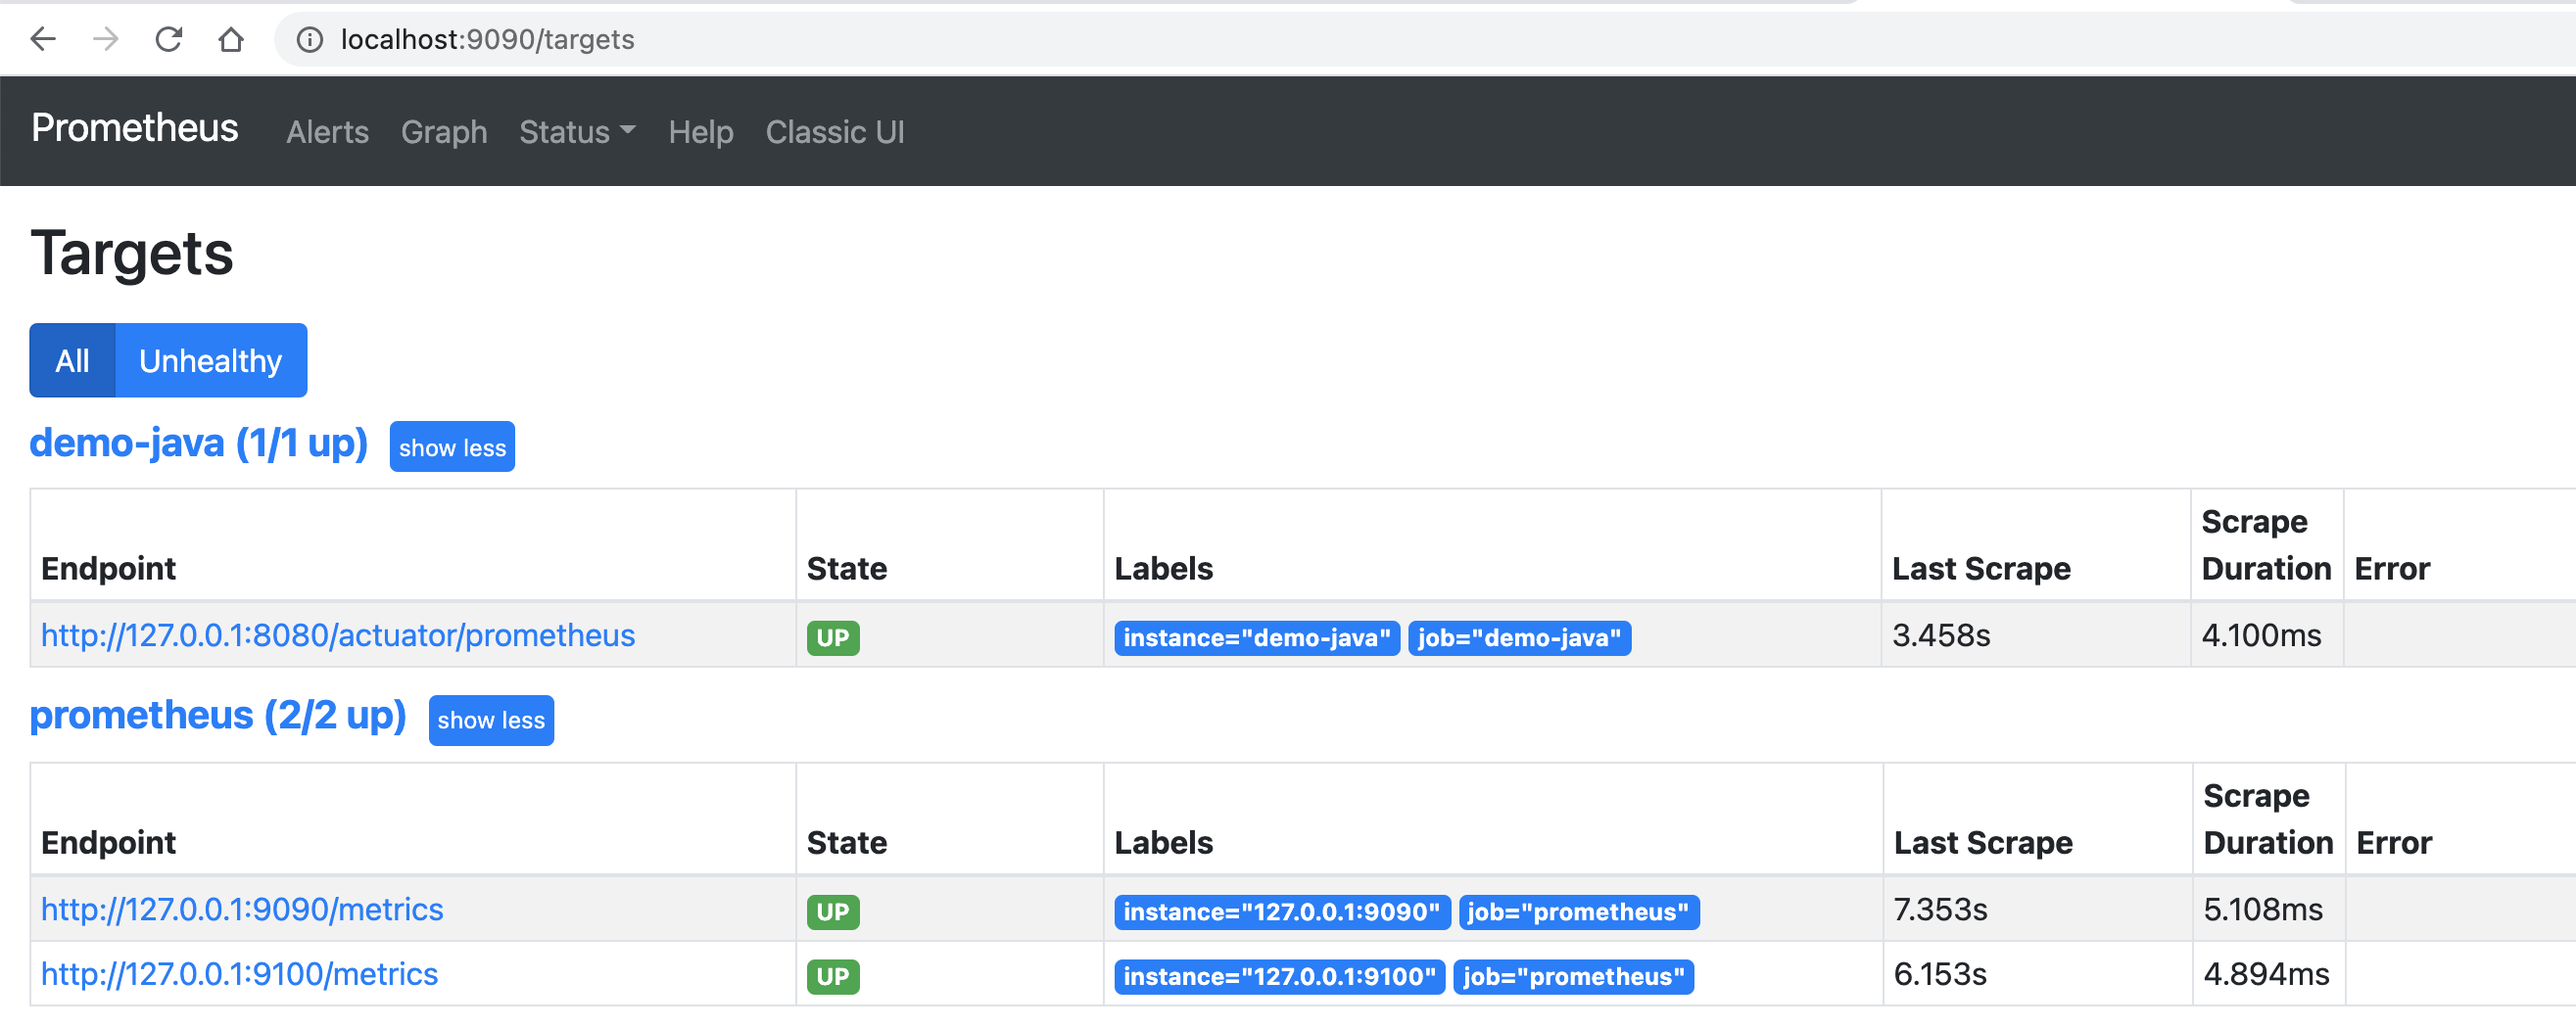Click UP badge for 127.0.0.1:9100 target
The width and height of the screenshot is (2576, 1028).
(x=833, y=977)
